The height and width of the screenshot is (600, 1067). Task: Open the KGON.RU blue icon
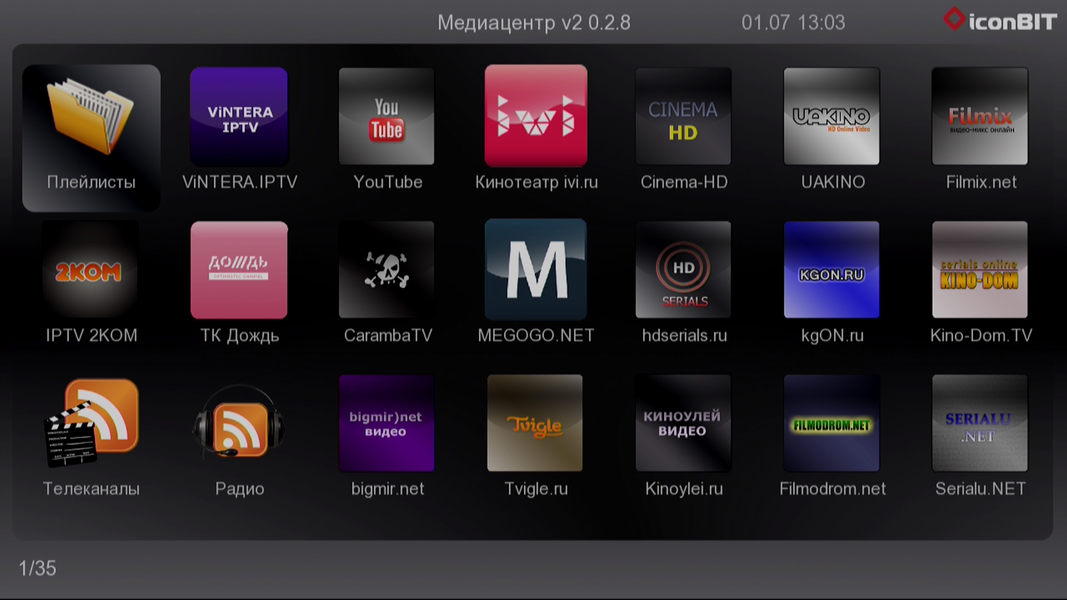point(832,270)
